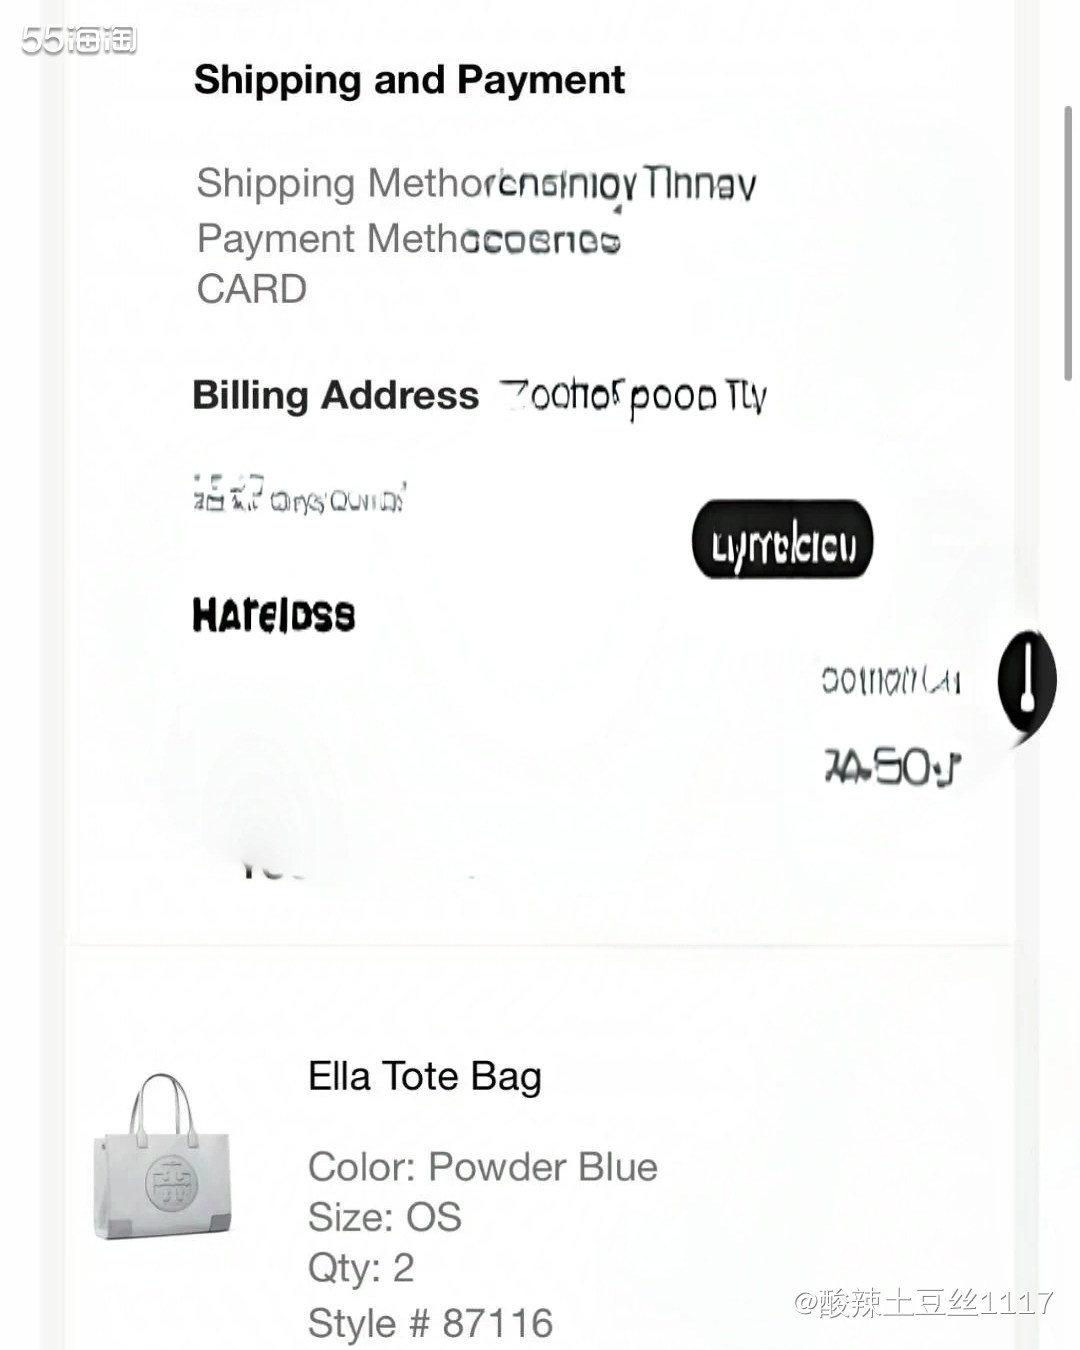
Task: Click the blurred name line under Billing Address
Action: click(x=299, y=495)
